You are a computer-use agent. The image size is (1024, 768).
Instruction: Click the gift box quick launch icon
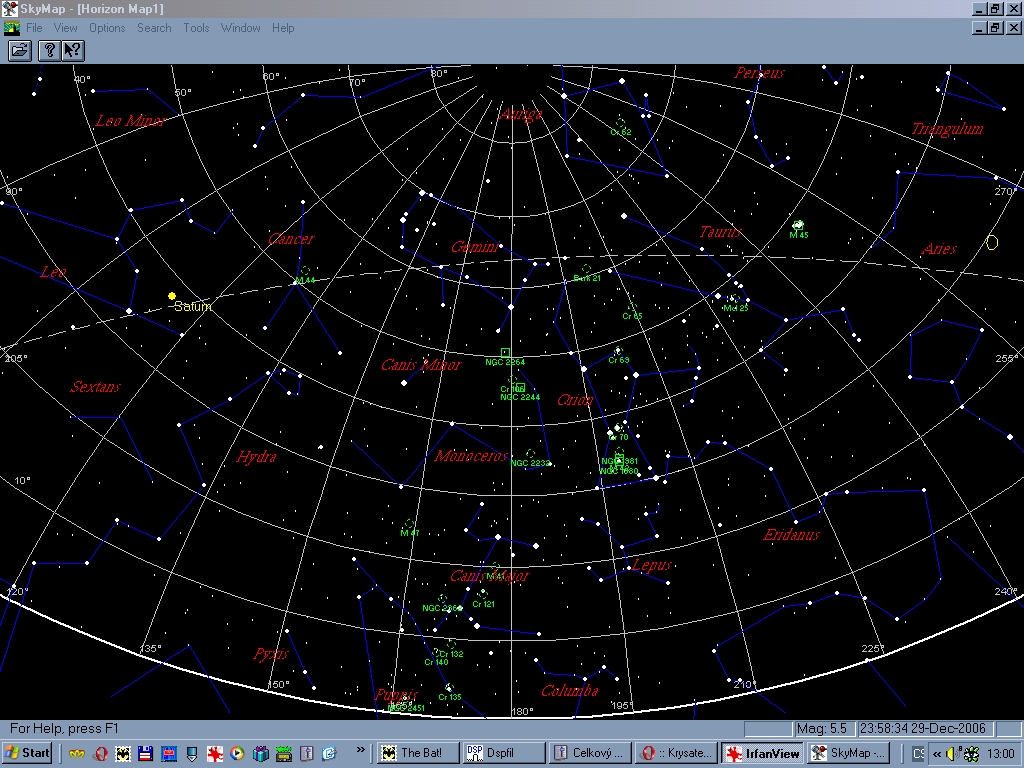(261, 754)
